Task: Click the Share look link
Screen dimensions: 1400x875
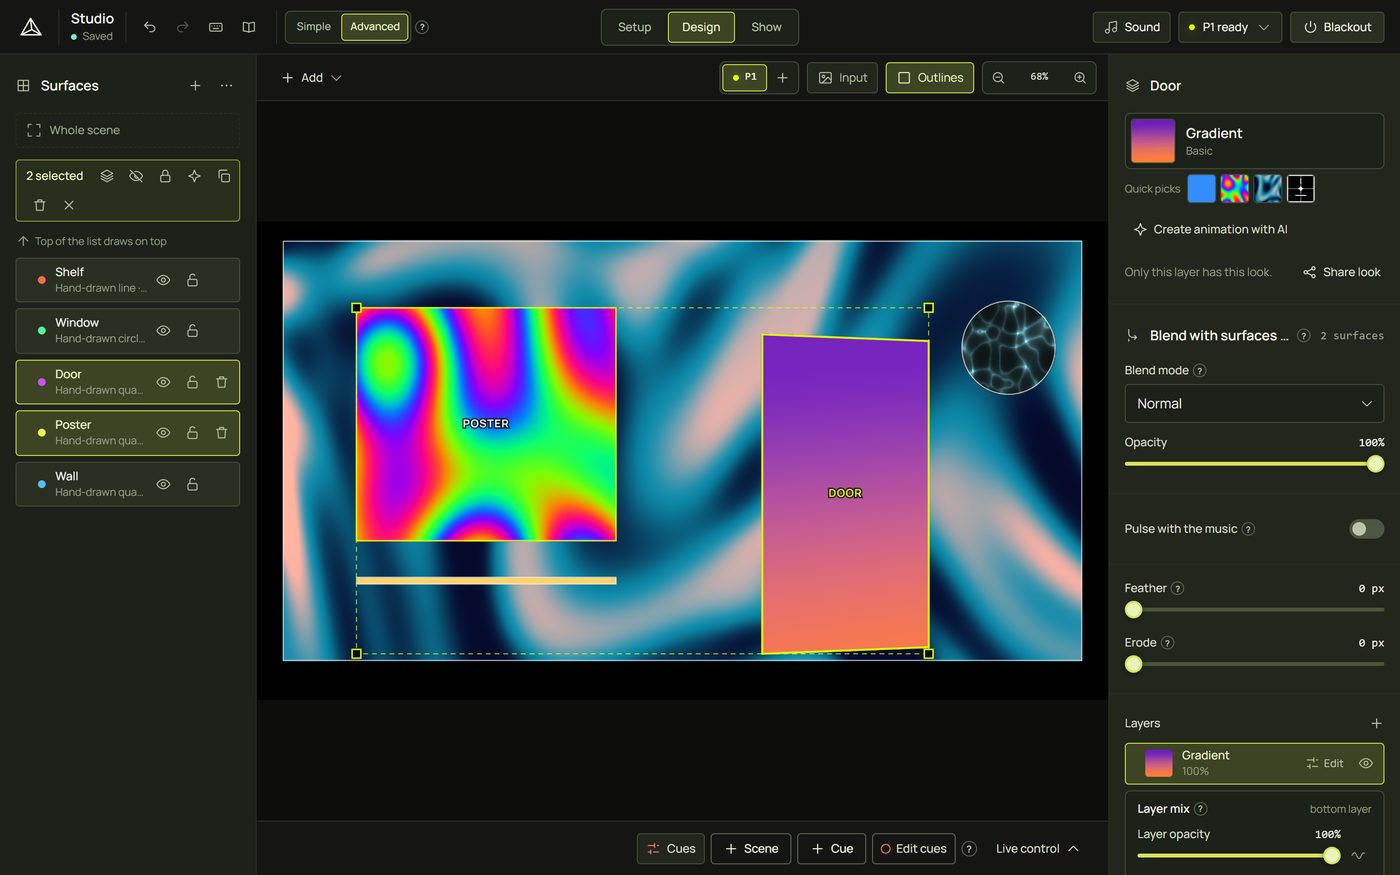Action: pos(1342,272)
